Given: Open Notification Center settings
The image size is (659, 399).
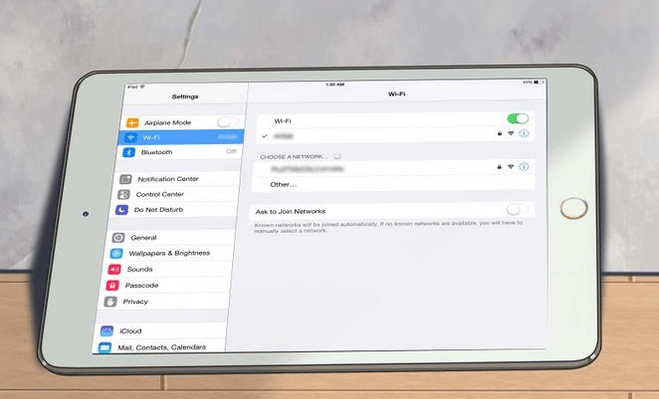Looking at the screenshot, I should pyautogui.click(x=177, y=179).
